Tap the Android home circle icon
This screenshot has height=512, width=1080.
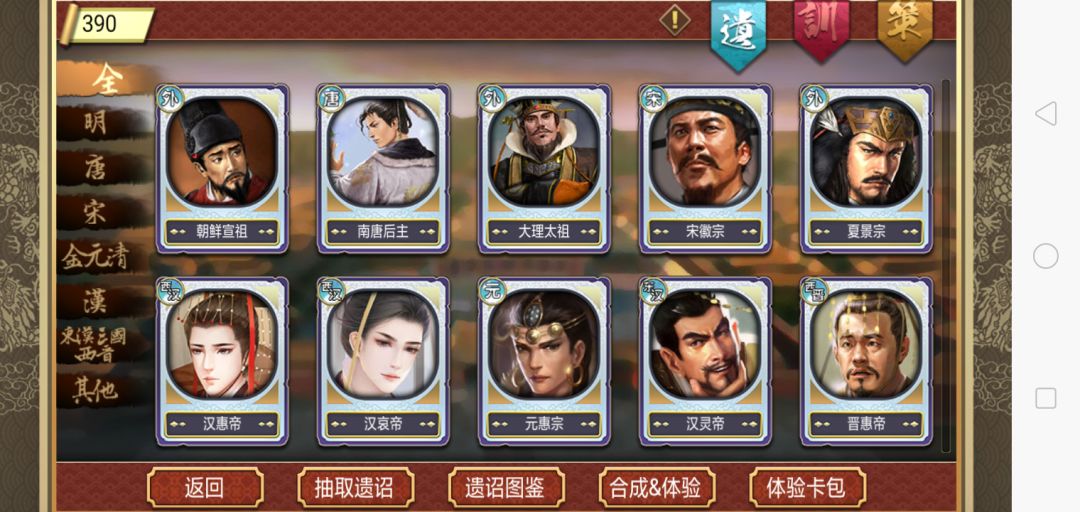click(x=1045, y=256)
